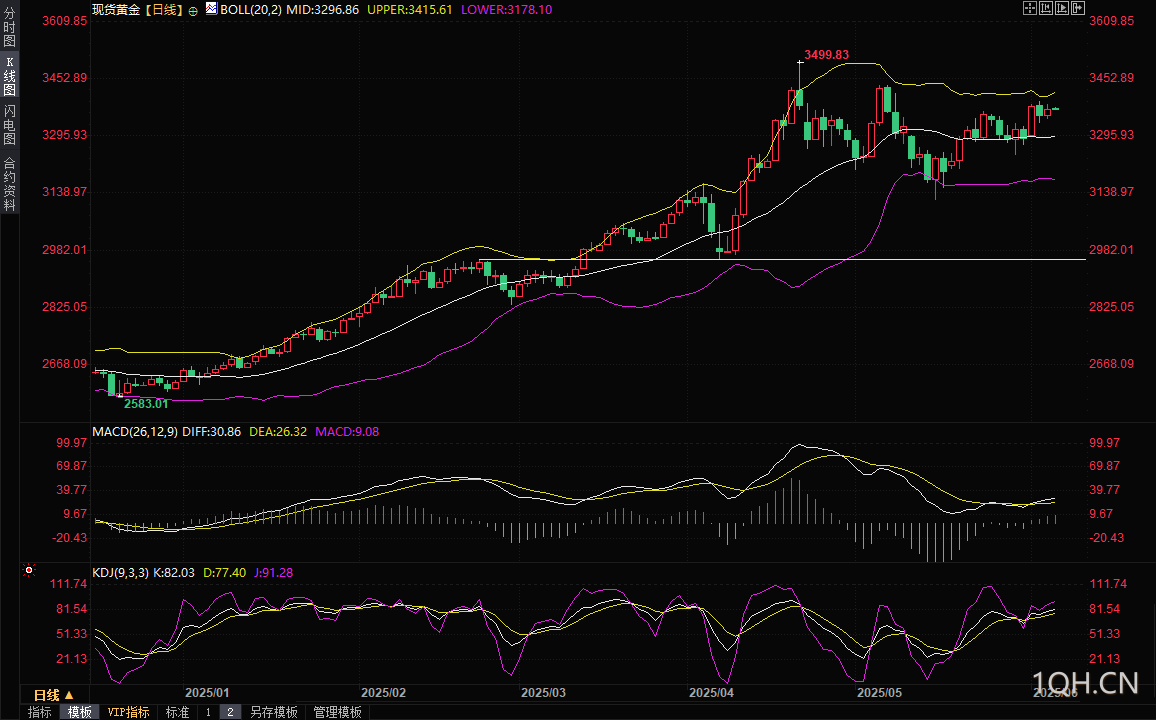Viewport: 1156px width, 720px height.
Task: Click the crosshair cursor icon at top right
Action: [x=1030, y=8]
